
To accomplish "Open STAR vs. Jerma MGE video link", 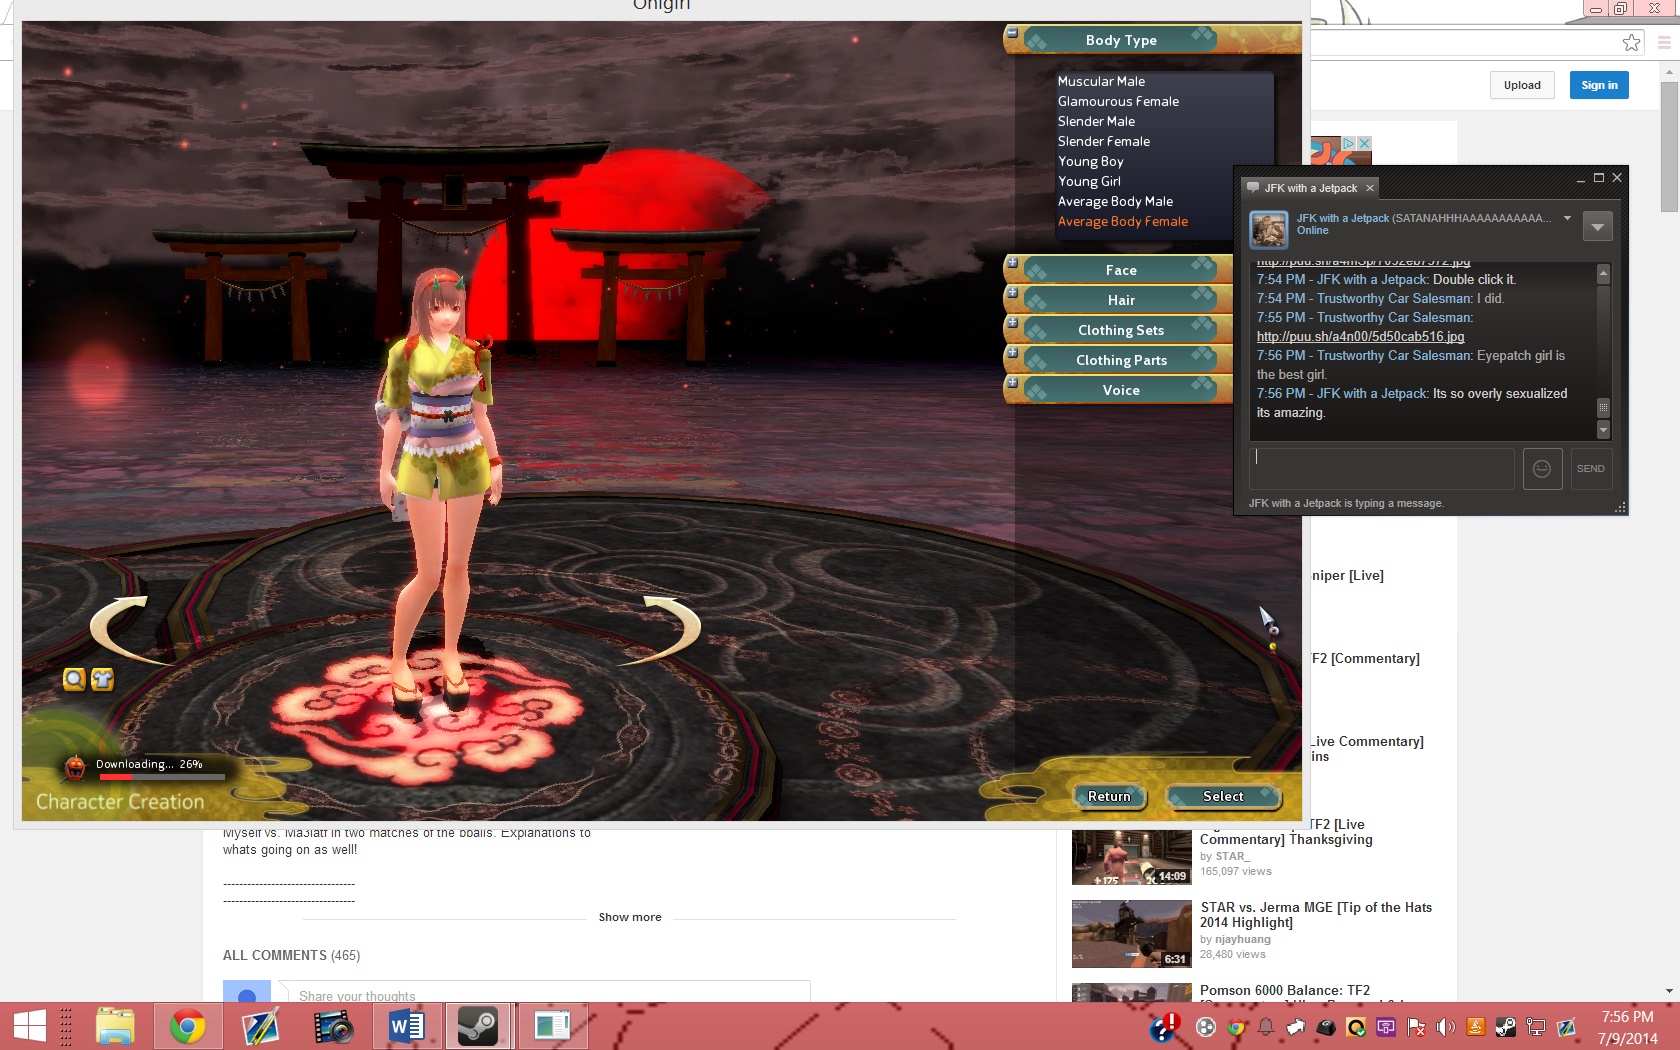I will 1316,914.
